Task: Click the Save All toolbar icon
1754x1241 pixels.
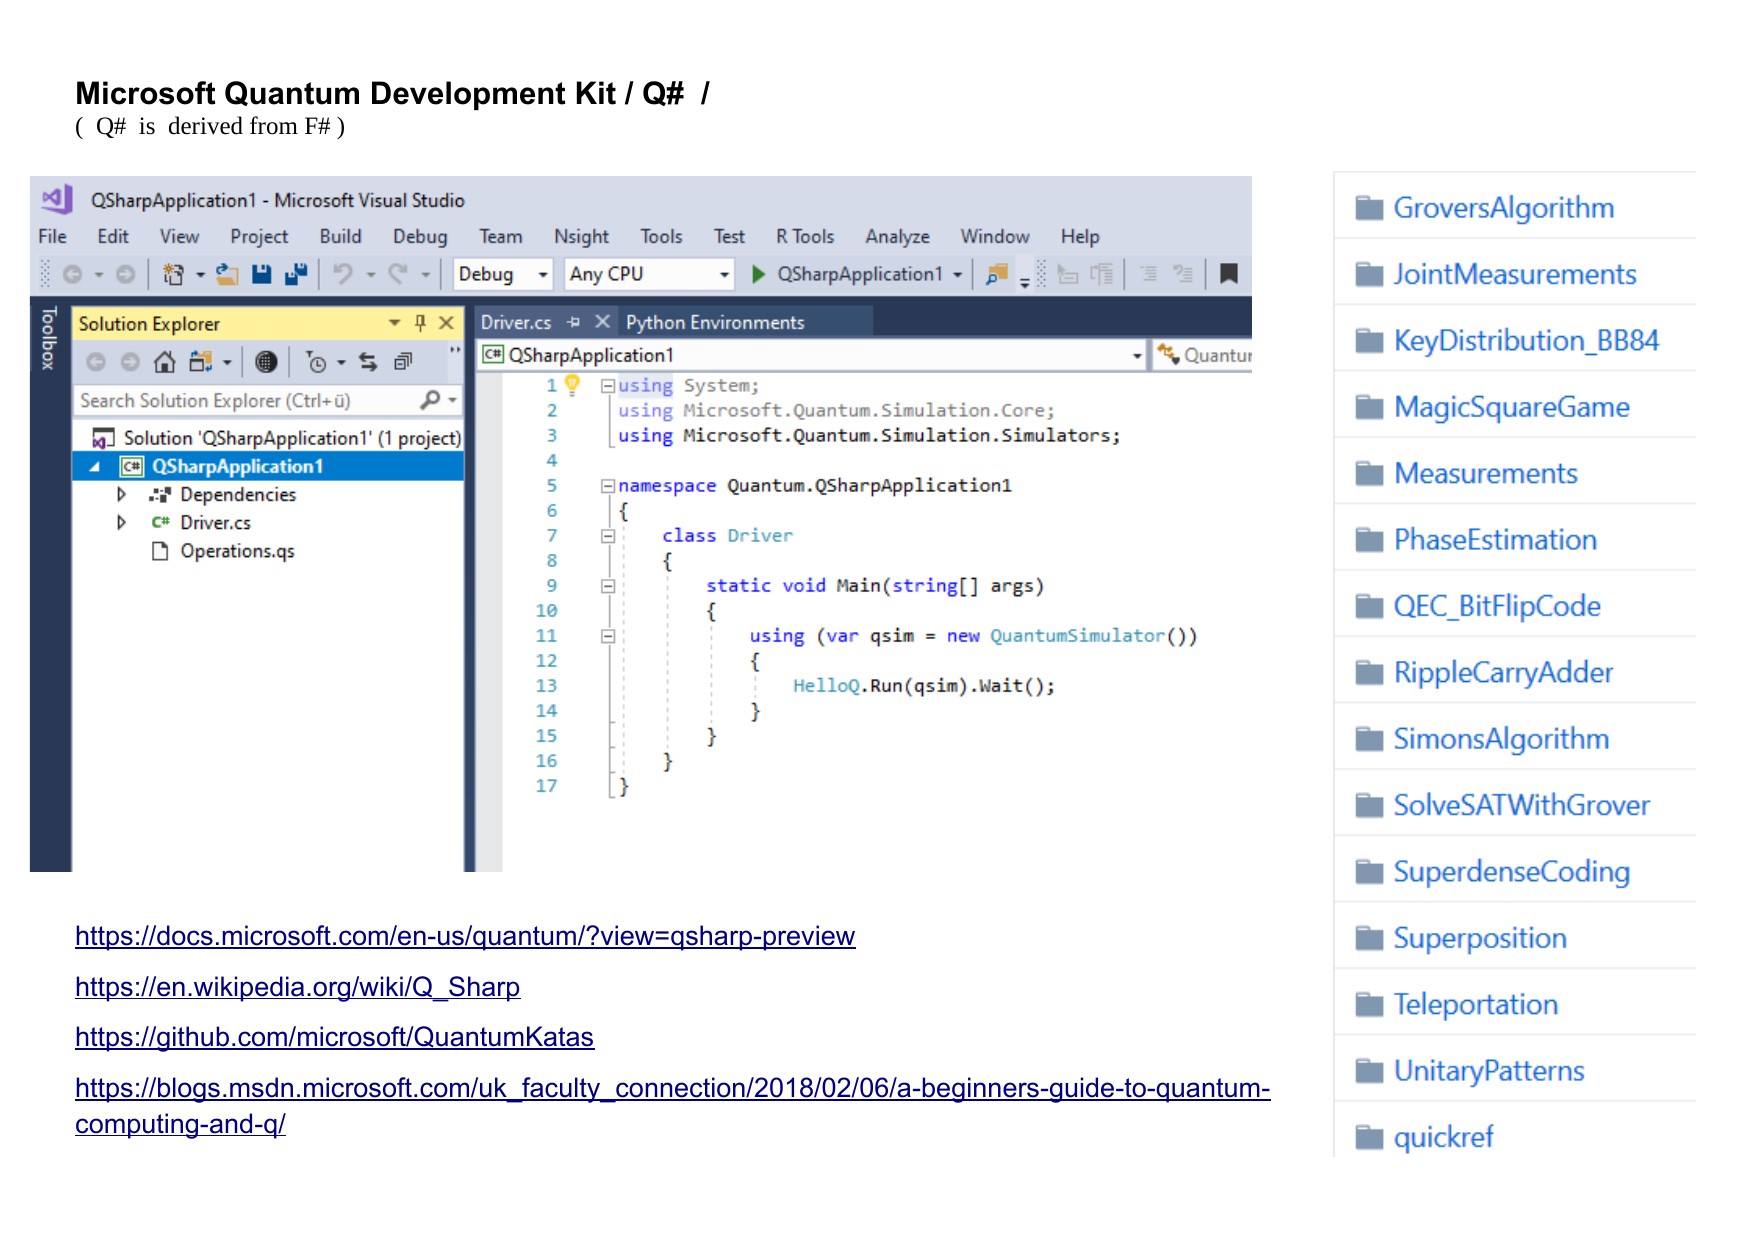Action: click(296, 274)
